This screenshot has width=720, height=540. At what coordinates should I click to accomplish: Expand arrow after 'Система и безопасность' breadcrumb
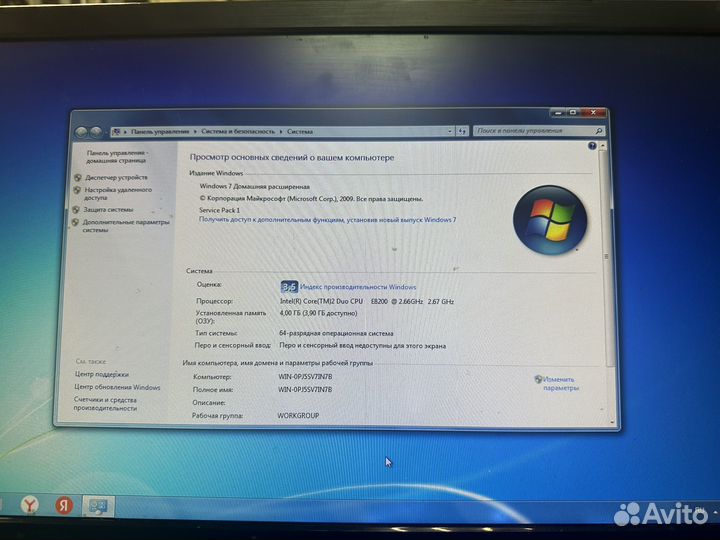tap(281, 132)
